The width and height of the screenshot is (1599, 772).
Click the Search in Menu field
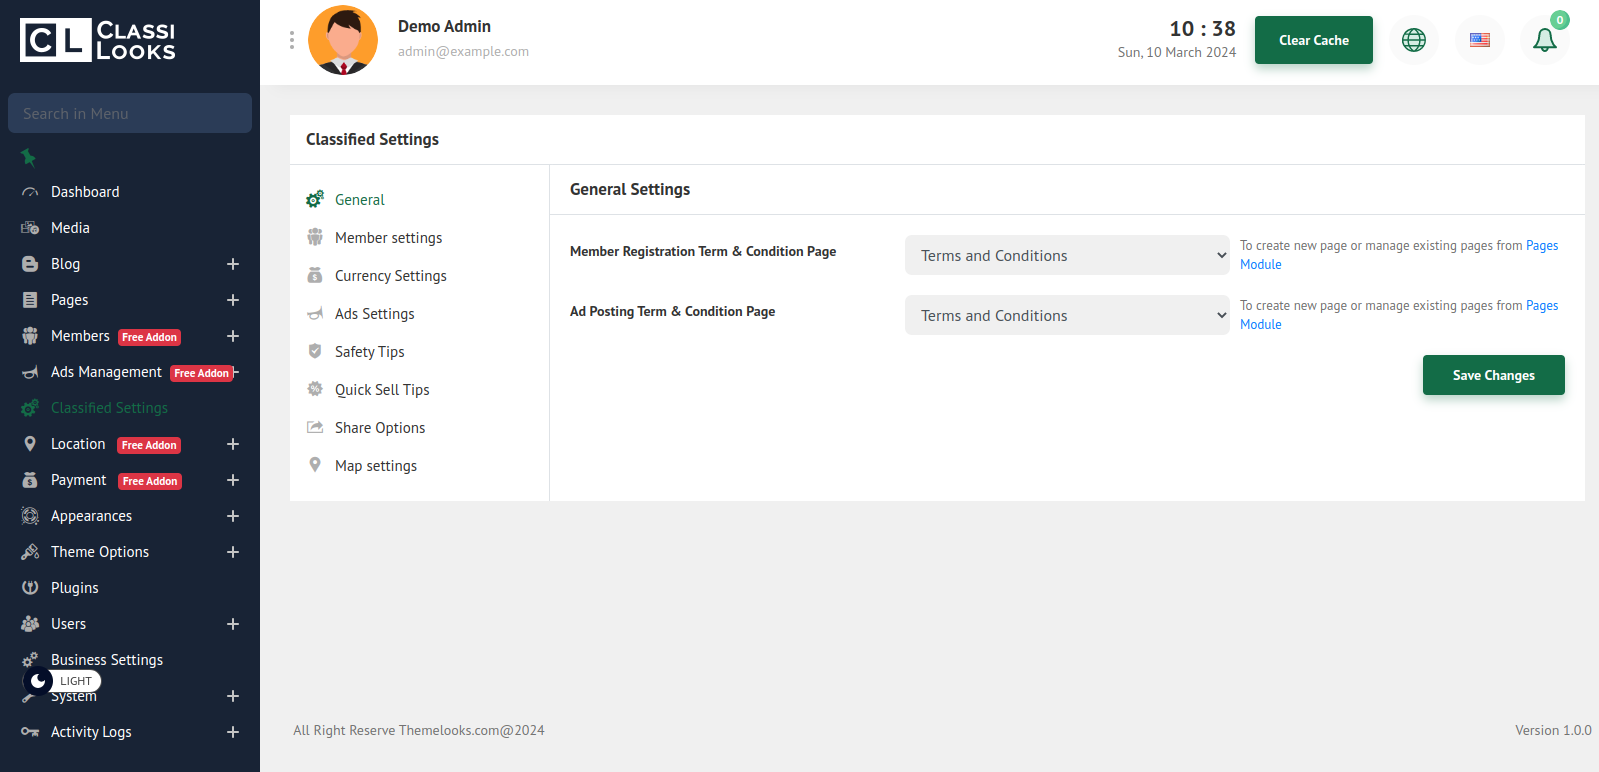(x=130, y=113)
